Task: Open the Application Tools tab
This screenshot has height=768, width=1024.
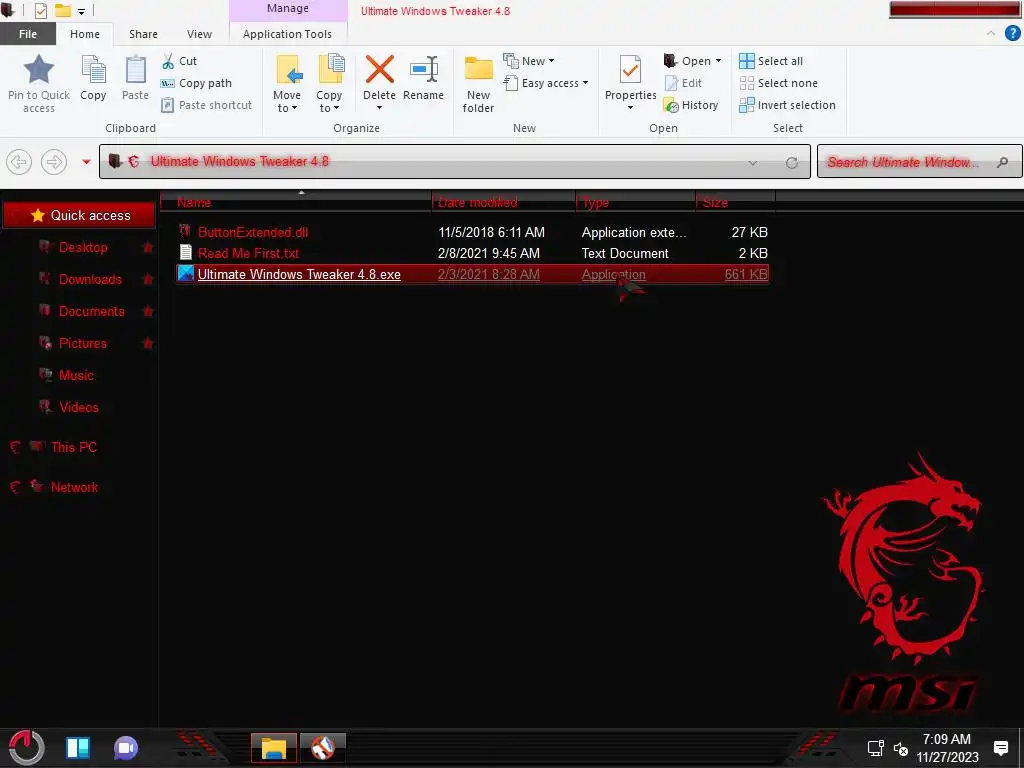Action: [x=287, y=34]
